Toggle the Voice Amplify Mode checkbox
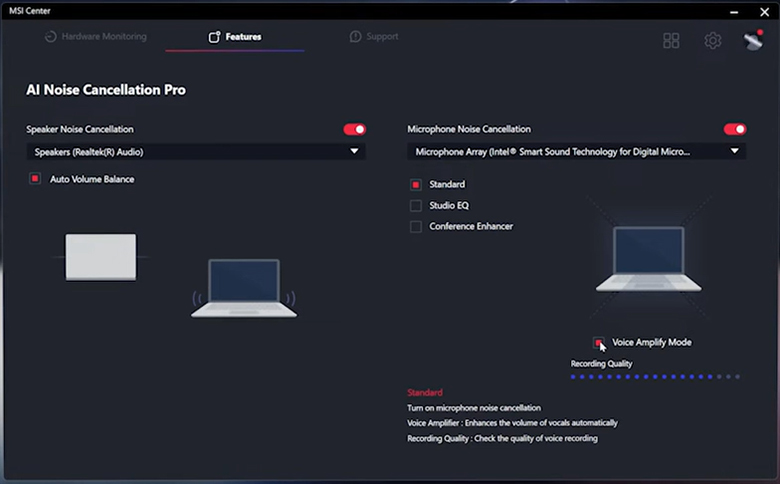The image size is (780, 484). [598, 342]
